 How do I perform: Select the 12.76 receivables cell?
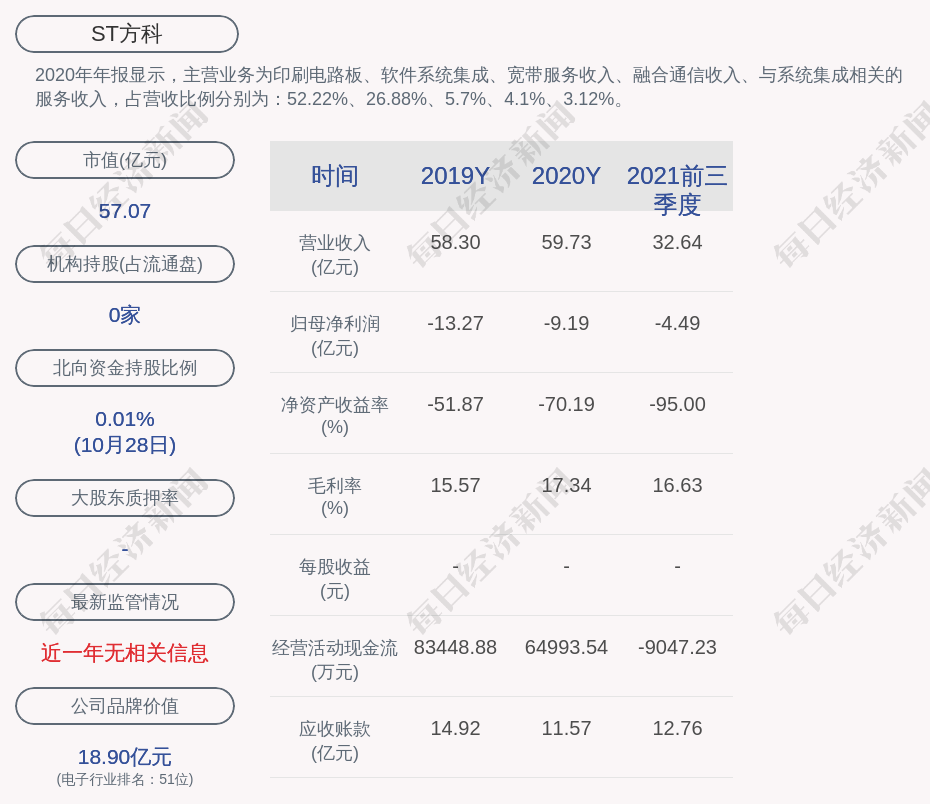point(677,728)
